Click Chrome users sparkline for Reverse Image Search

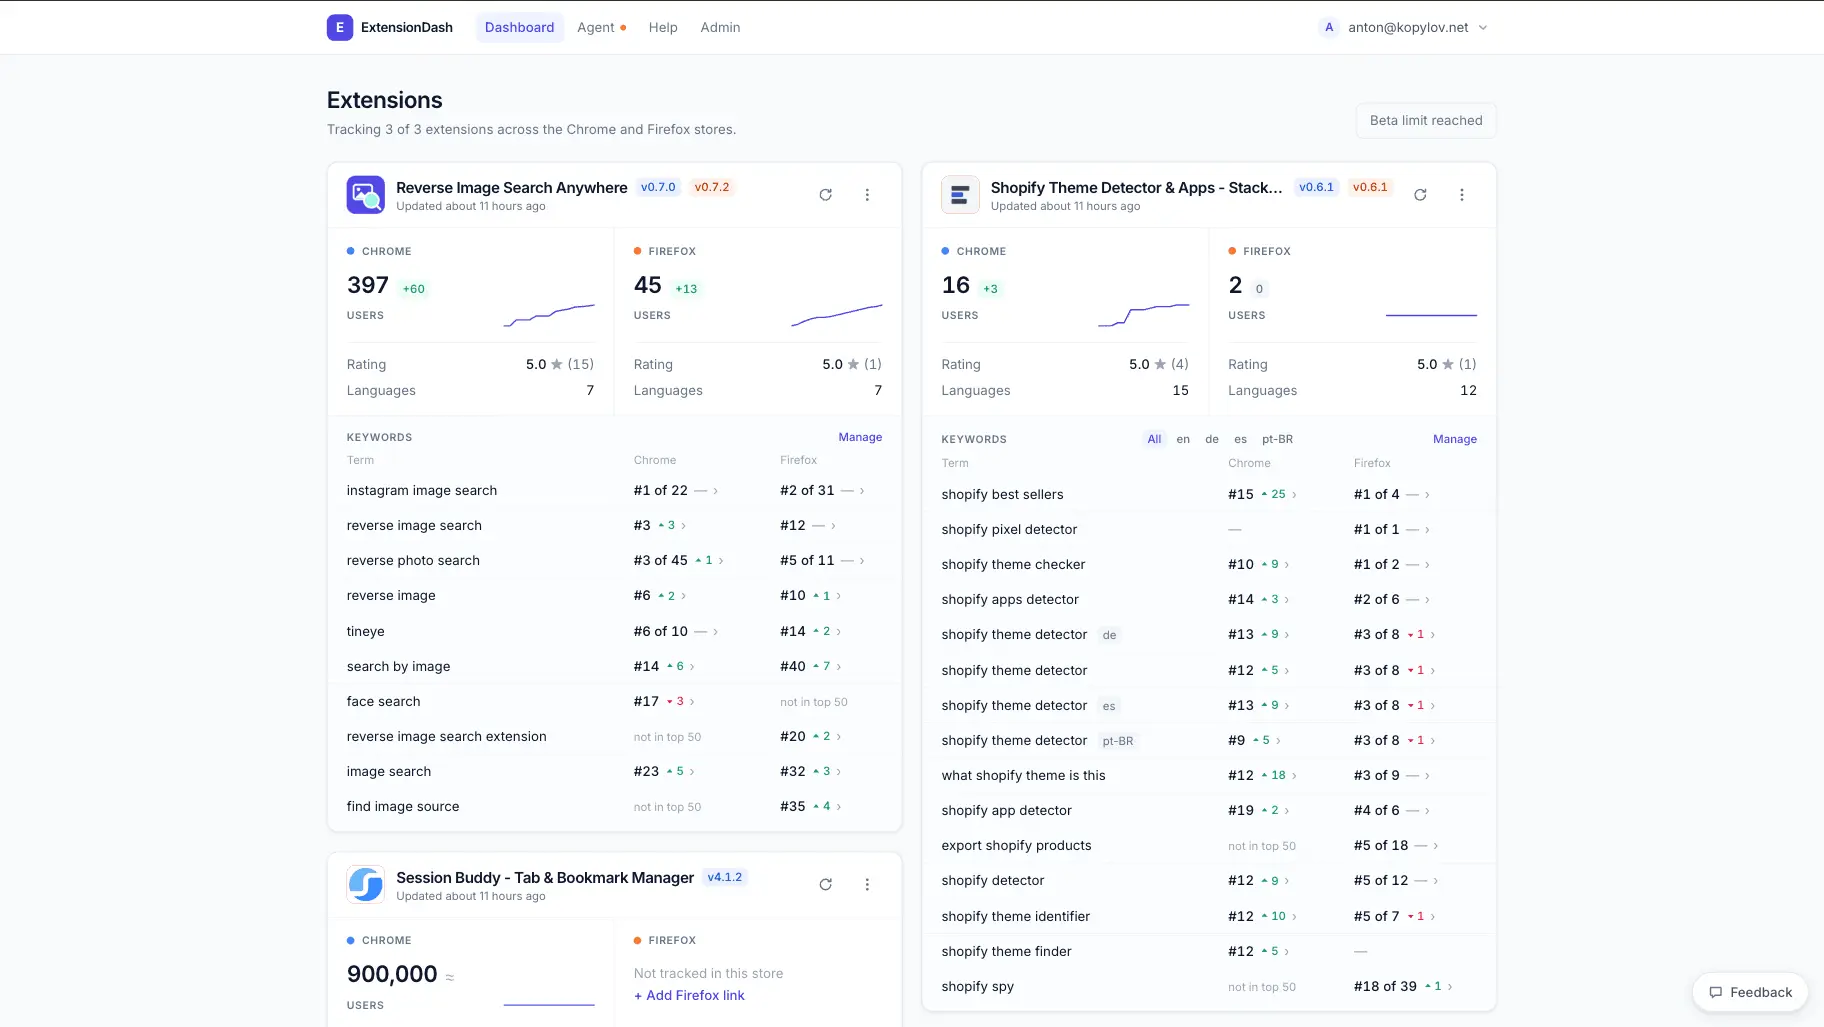tap(549, 315)
